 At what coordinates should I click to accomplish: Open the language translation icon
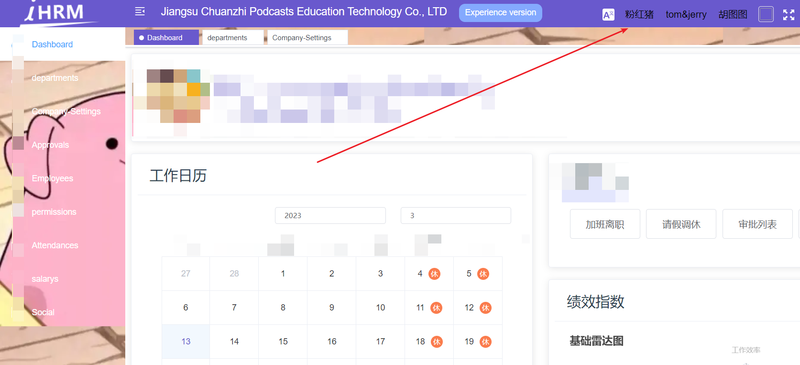tap(608, 15)
